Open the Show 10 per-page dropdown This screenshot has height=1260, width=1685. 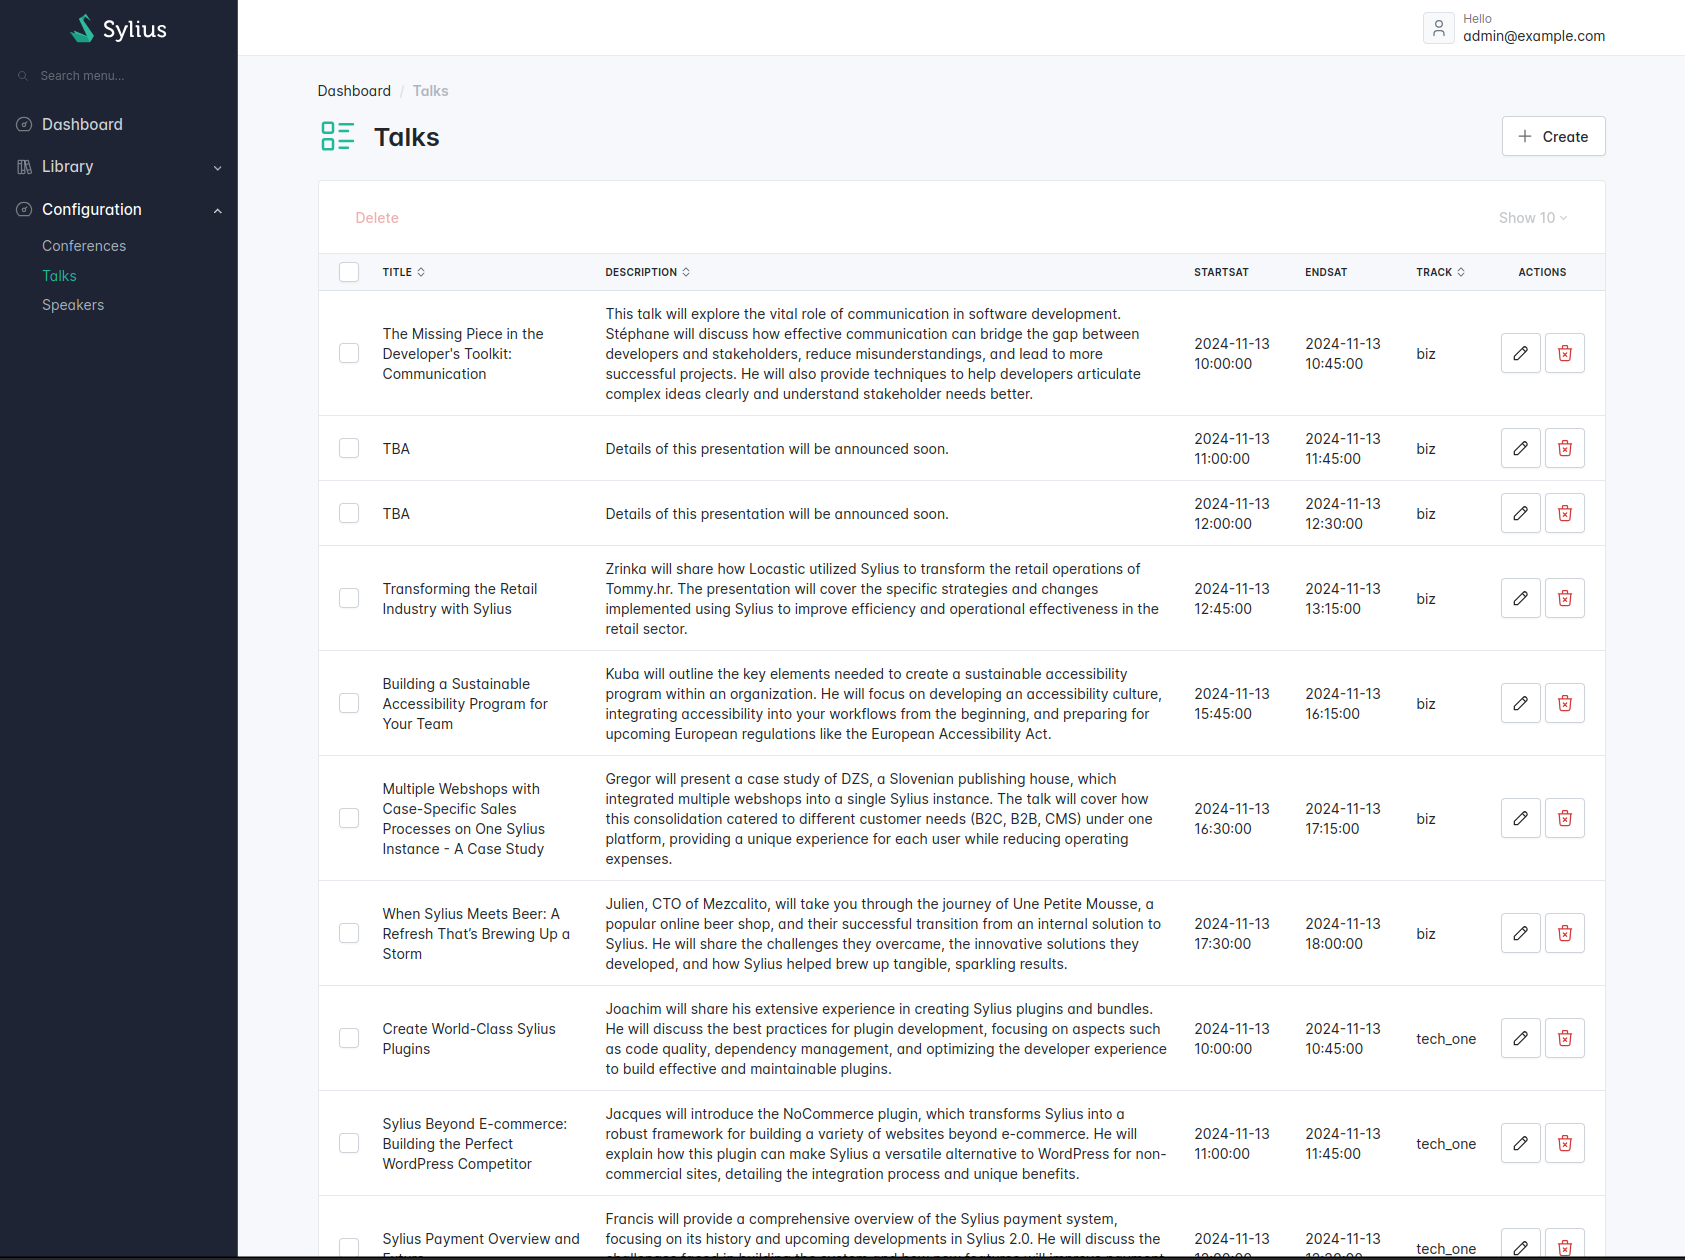[x=1532, y=218]
